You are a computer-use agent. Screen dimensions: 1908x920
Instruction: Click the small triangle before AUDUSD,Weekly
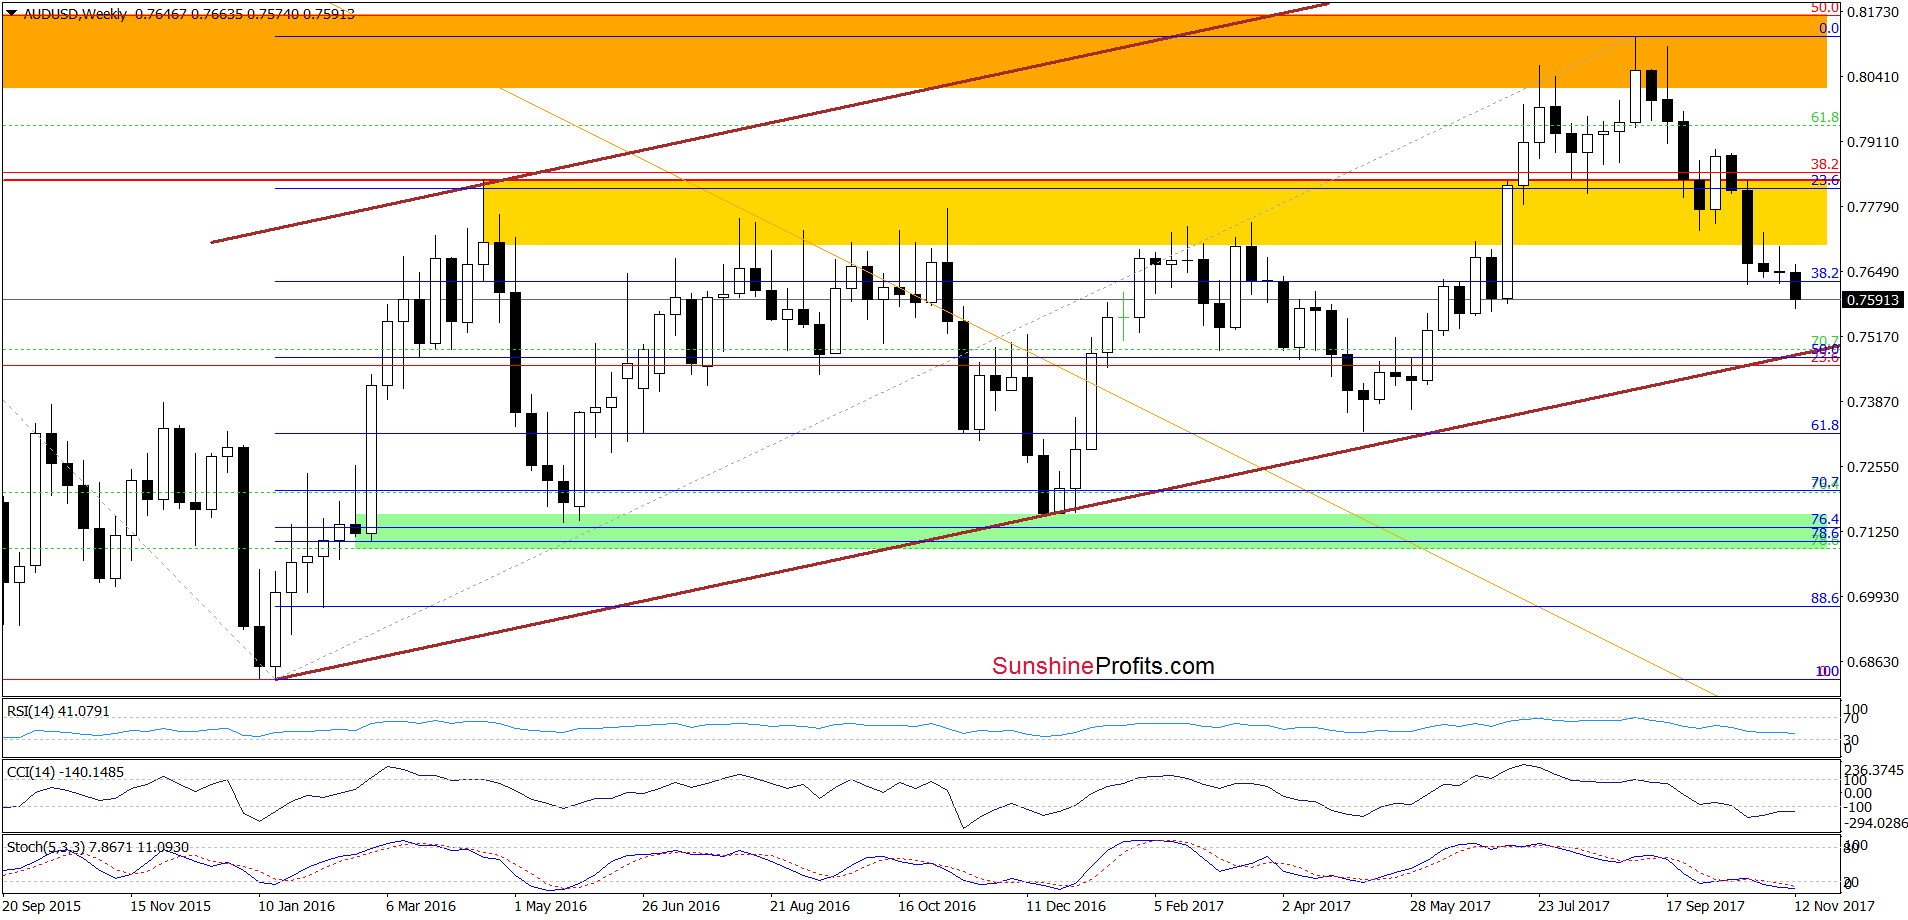coord(11,14)
